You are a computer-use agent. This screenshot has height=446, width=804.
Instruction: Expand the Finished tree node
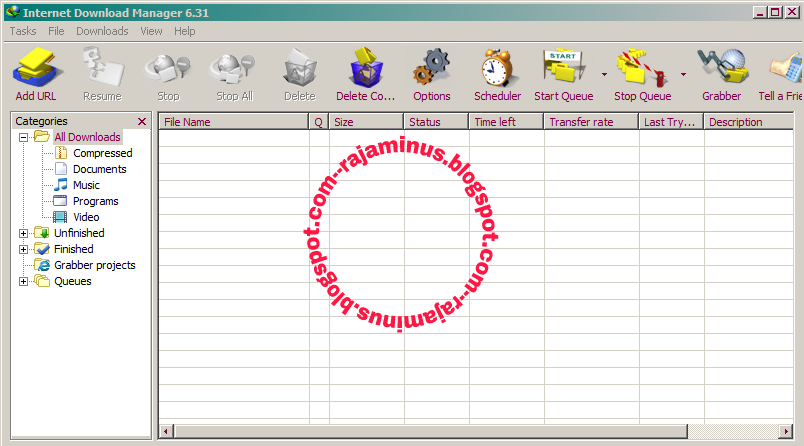23,249
